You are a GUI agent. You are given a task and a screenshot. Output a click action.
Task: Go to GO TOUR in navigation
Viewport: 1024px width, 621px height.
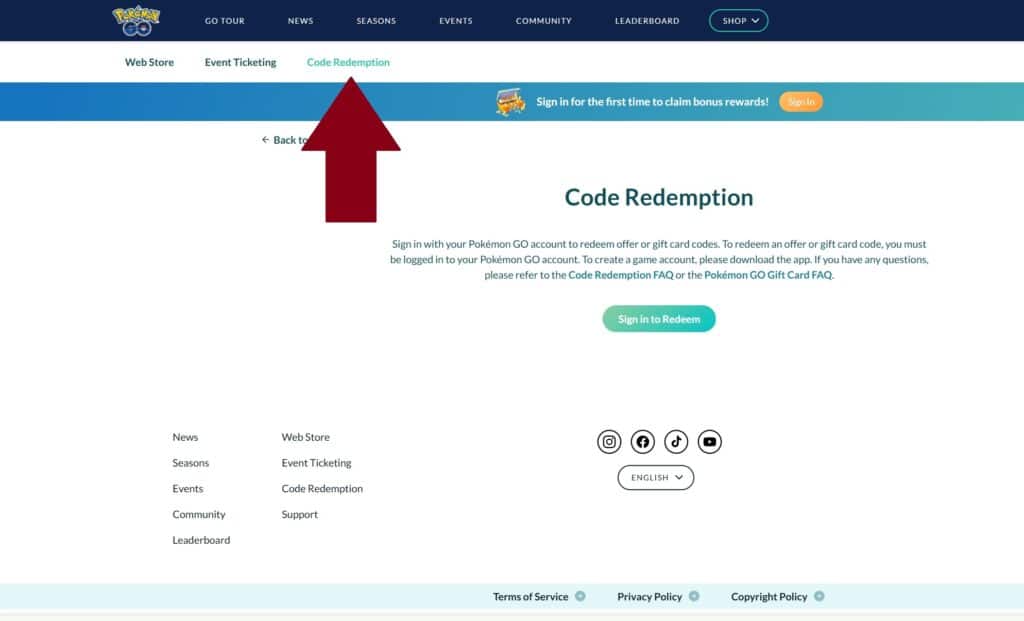click(x=224, y=21)
